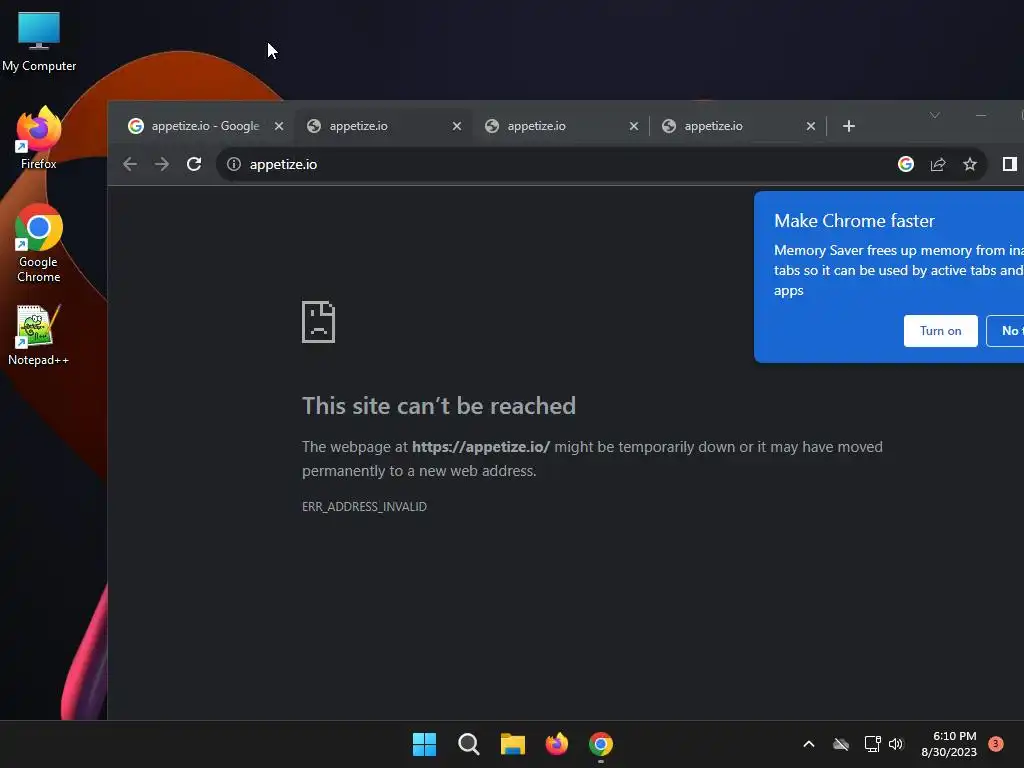Open Windows Start menu
The image size is (1024, 768).
424,744
